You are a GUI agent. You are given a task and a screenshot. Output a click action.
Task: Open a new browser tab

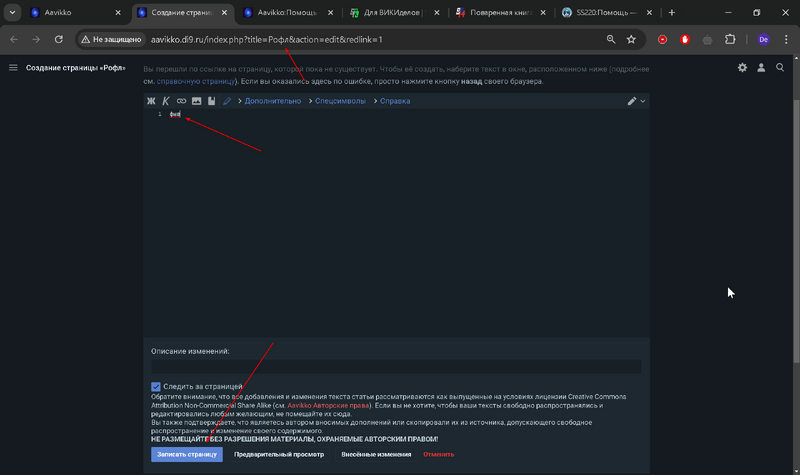[672, 12]
